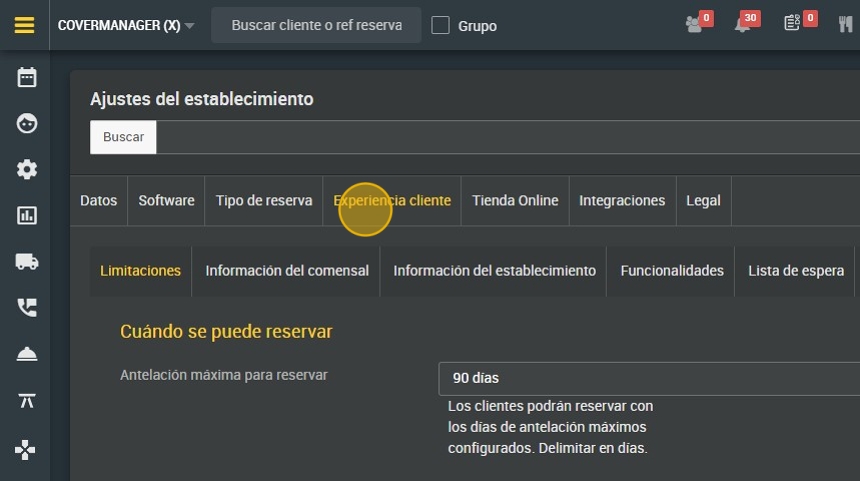Select the Limitaciones sub-tab
This screenshot has width=860, height=481.
pos(140,271)
